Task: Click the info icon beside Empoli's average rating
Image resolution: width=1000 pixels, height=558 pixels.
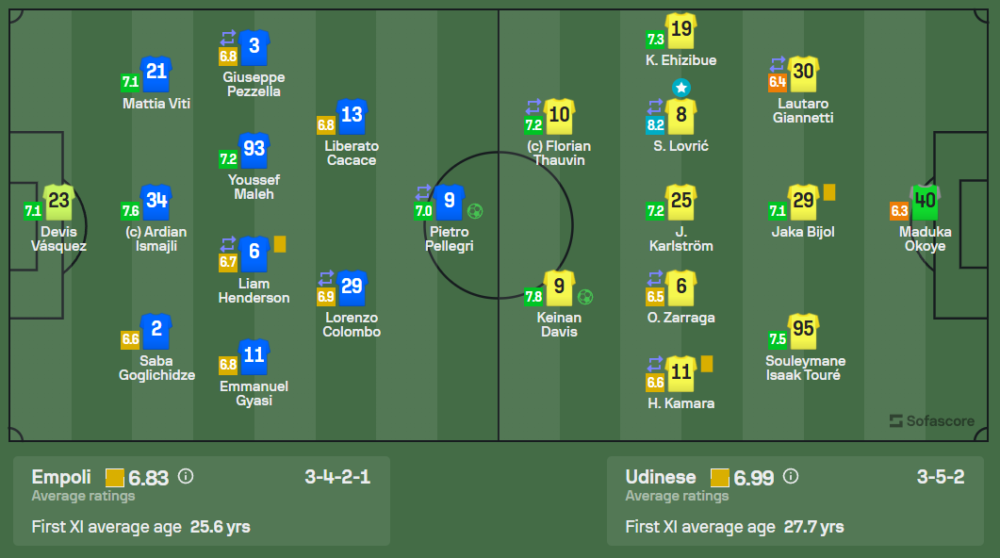Action: (x=185, y=477)
